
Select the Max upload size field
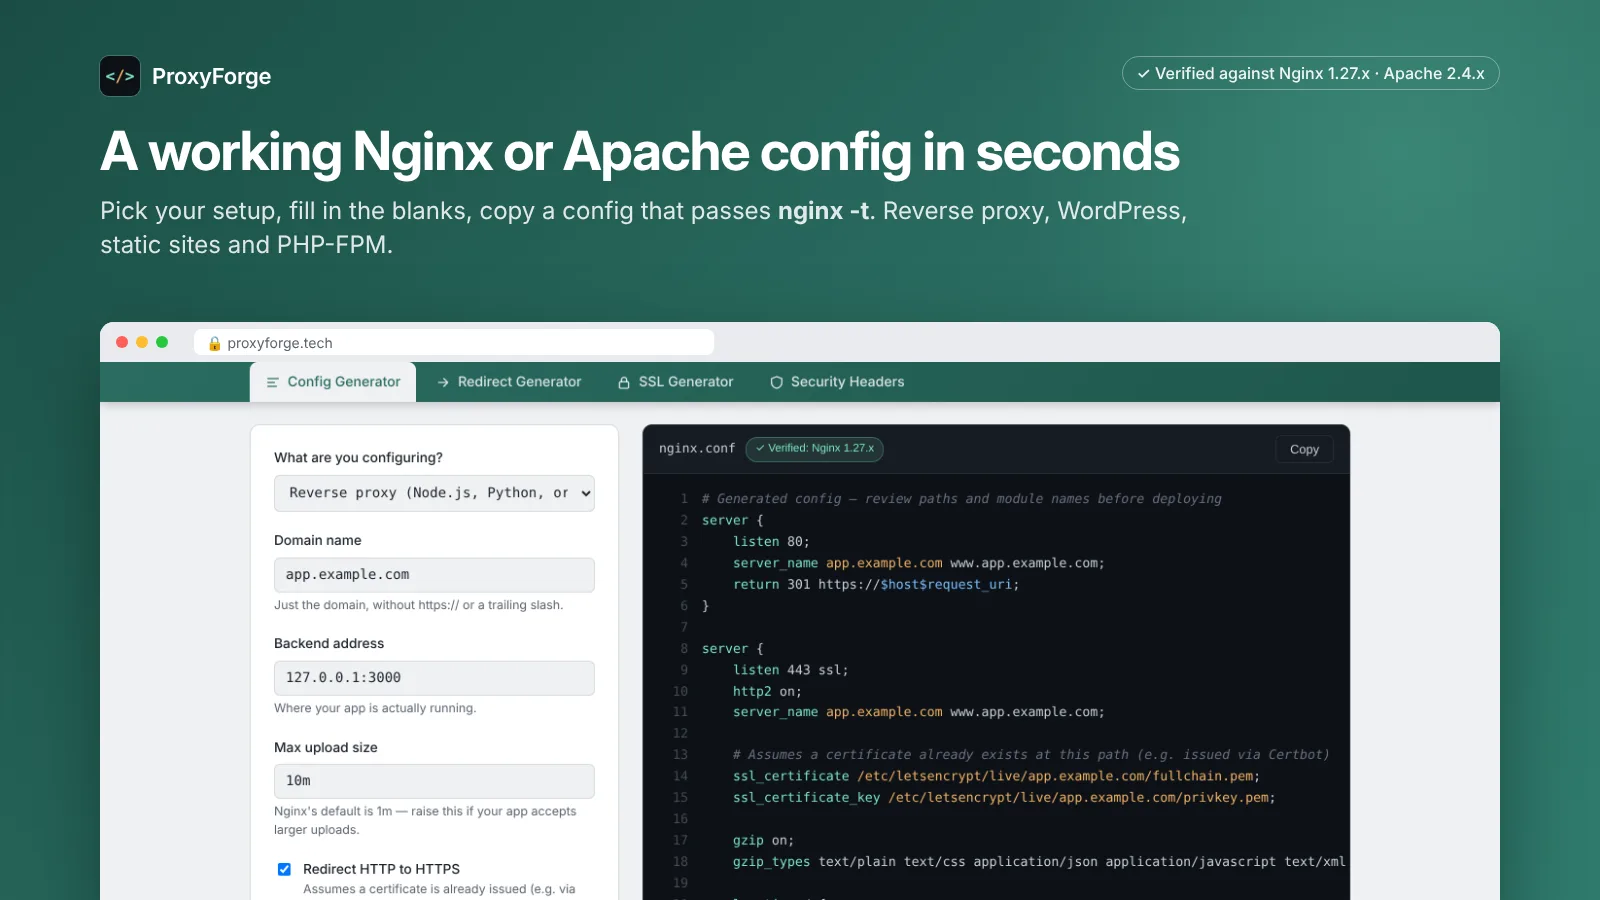point(434,781)
